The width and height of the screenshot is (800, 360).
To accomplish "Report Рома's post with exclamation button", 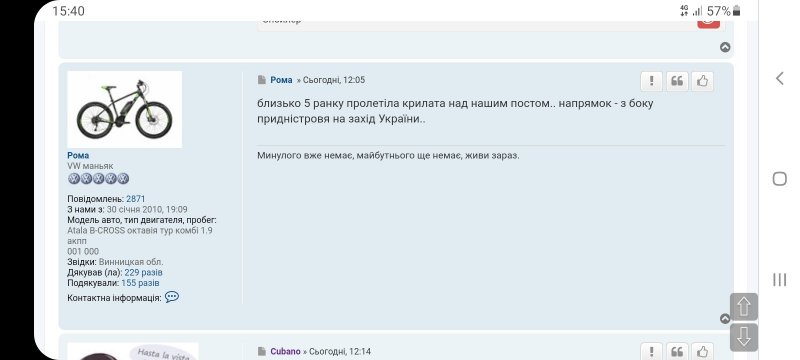I will [x=652, y=81].
